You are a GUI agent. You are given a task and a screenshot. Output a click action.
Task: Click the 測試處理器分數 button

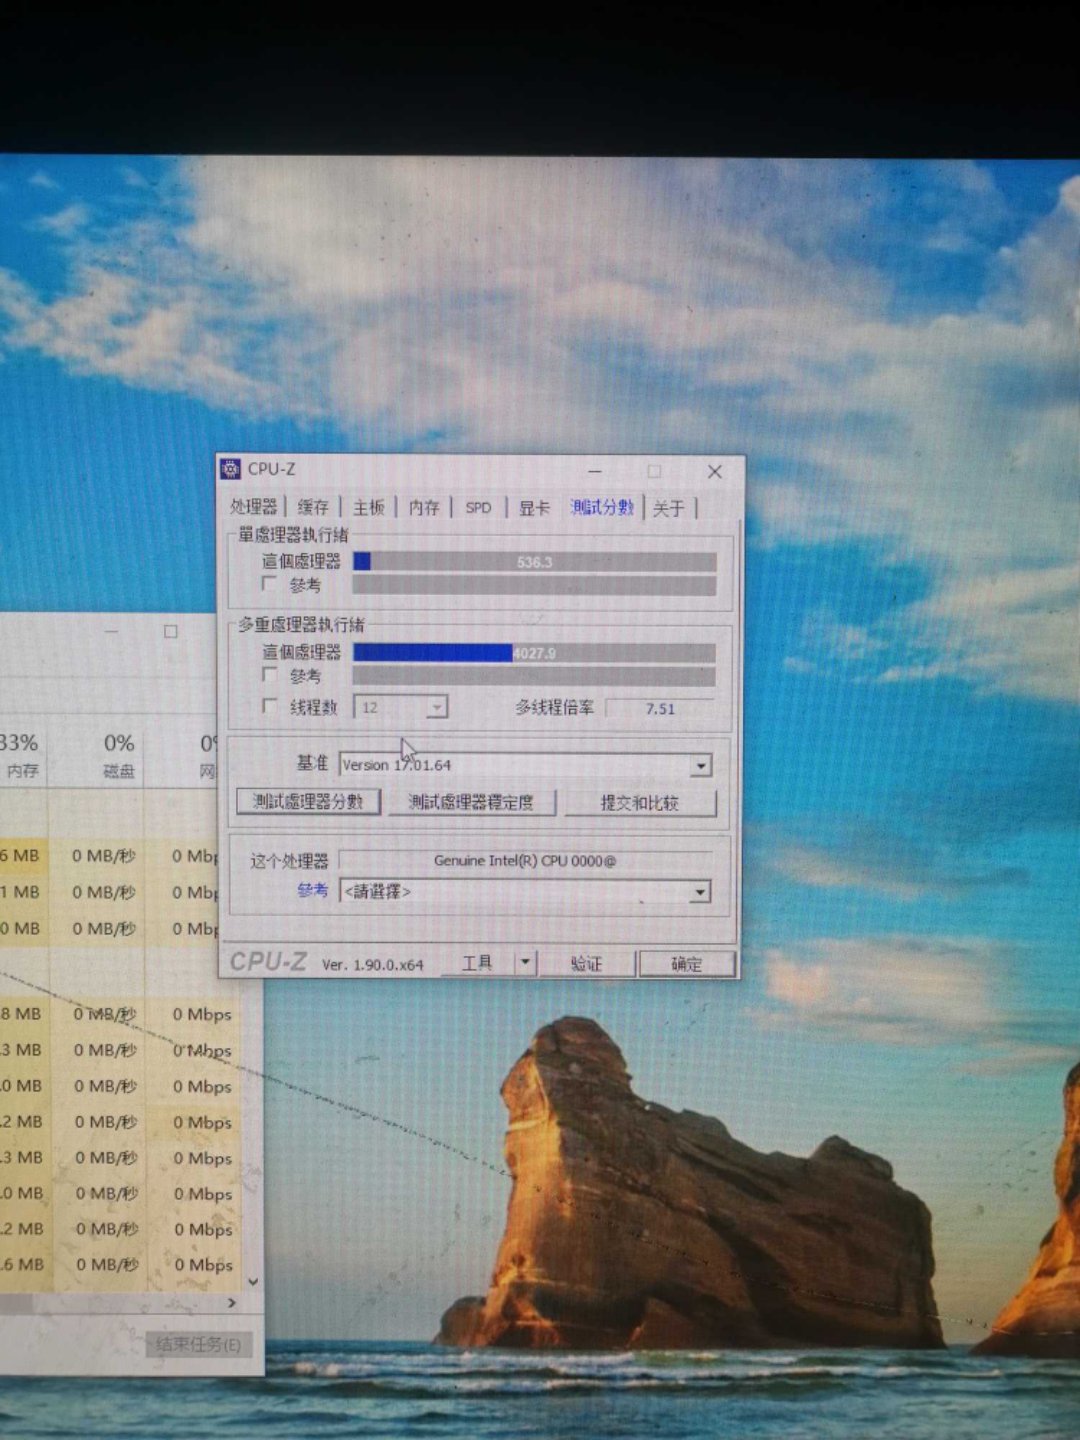308,802
